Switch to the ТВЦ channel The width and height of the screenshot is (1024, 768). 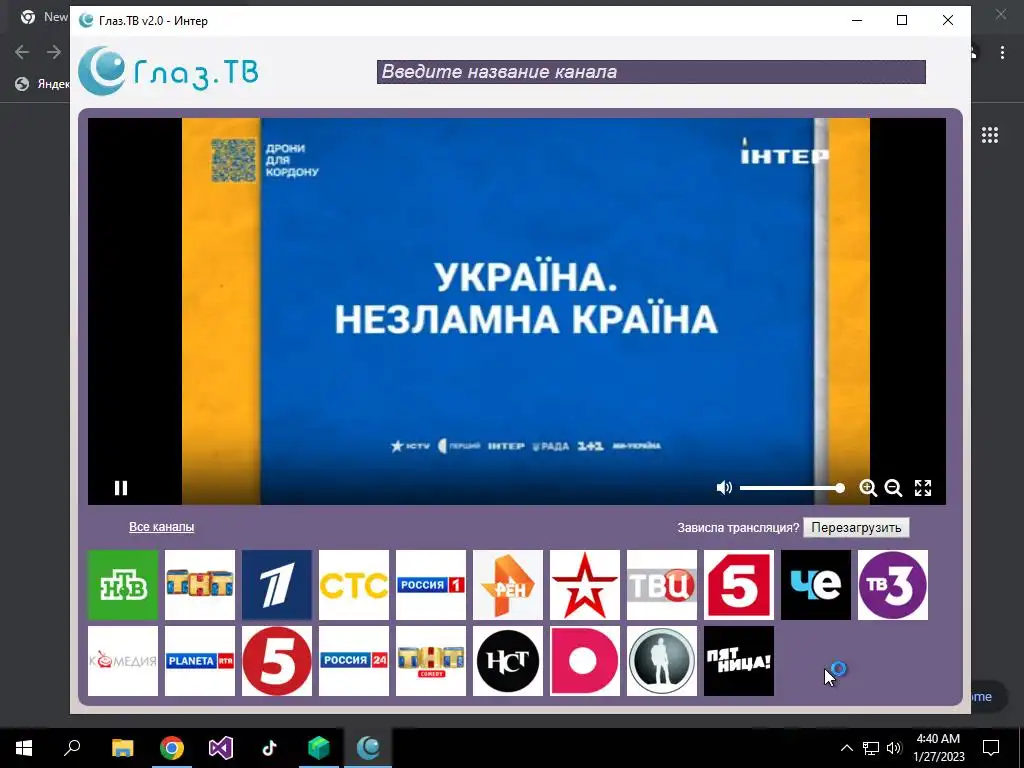[662, 584]
